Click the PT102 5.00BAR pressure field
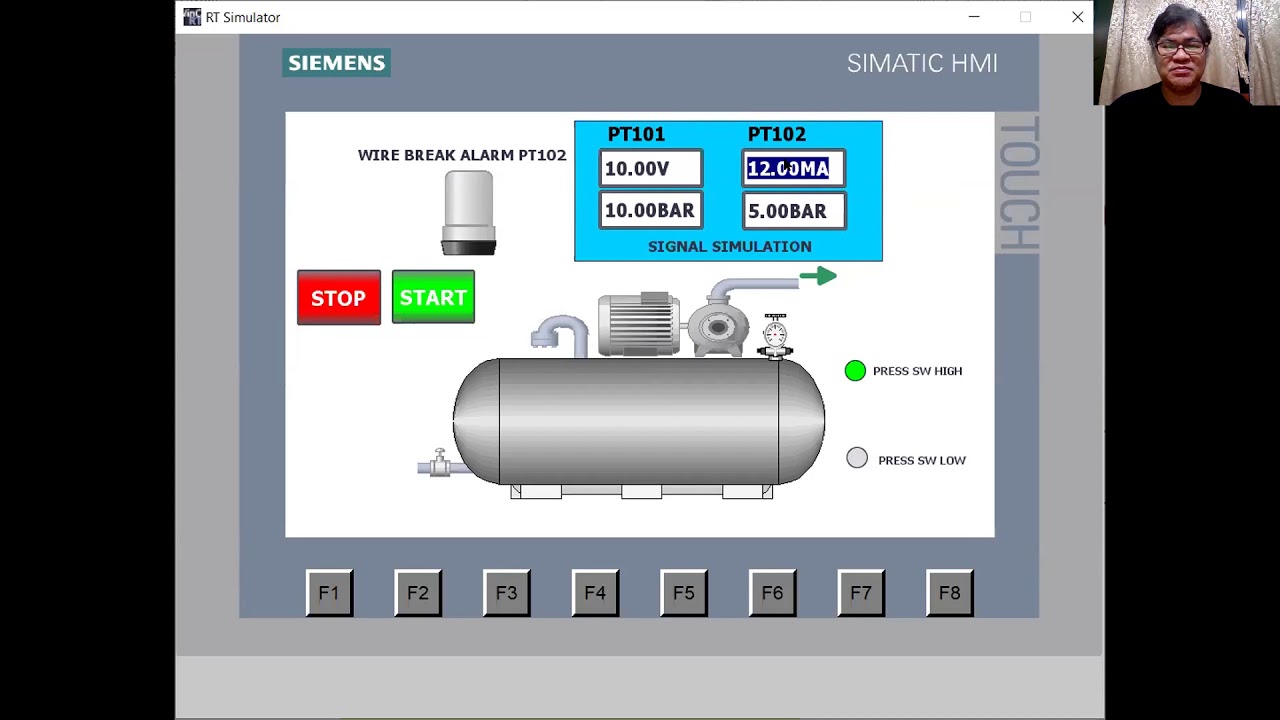 click(x=794, y=211)
